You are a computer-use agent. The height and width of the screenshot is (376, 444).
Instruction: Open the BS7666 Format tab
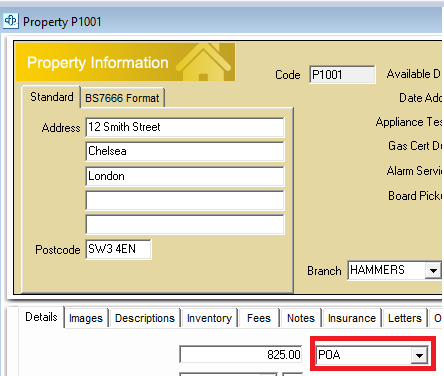[122, 98]
